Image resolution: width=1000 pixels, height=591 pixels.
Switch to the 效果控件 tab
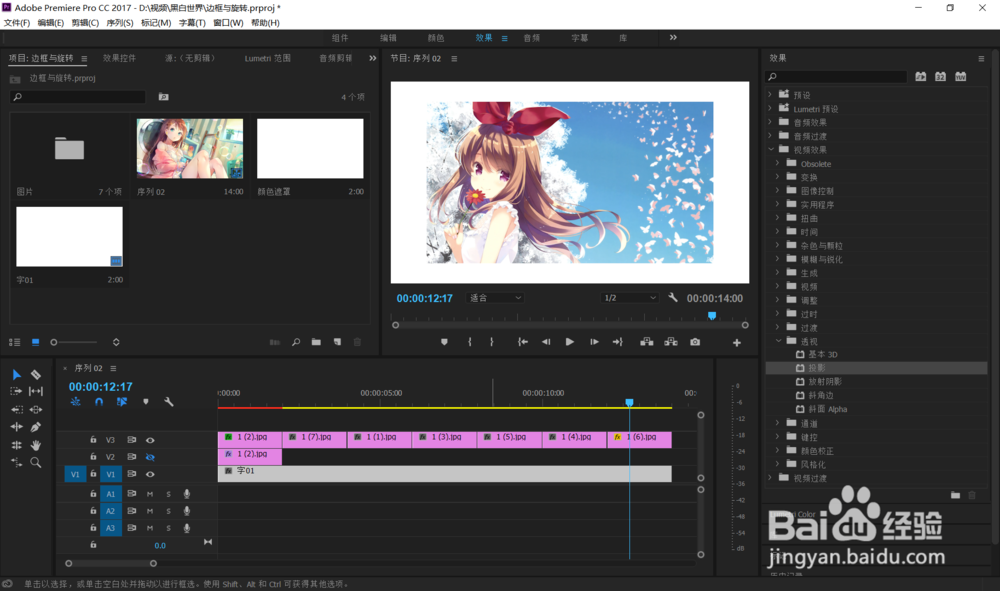[x=119, y=58]
